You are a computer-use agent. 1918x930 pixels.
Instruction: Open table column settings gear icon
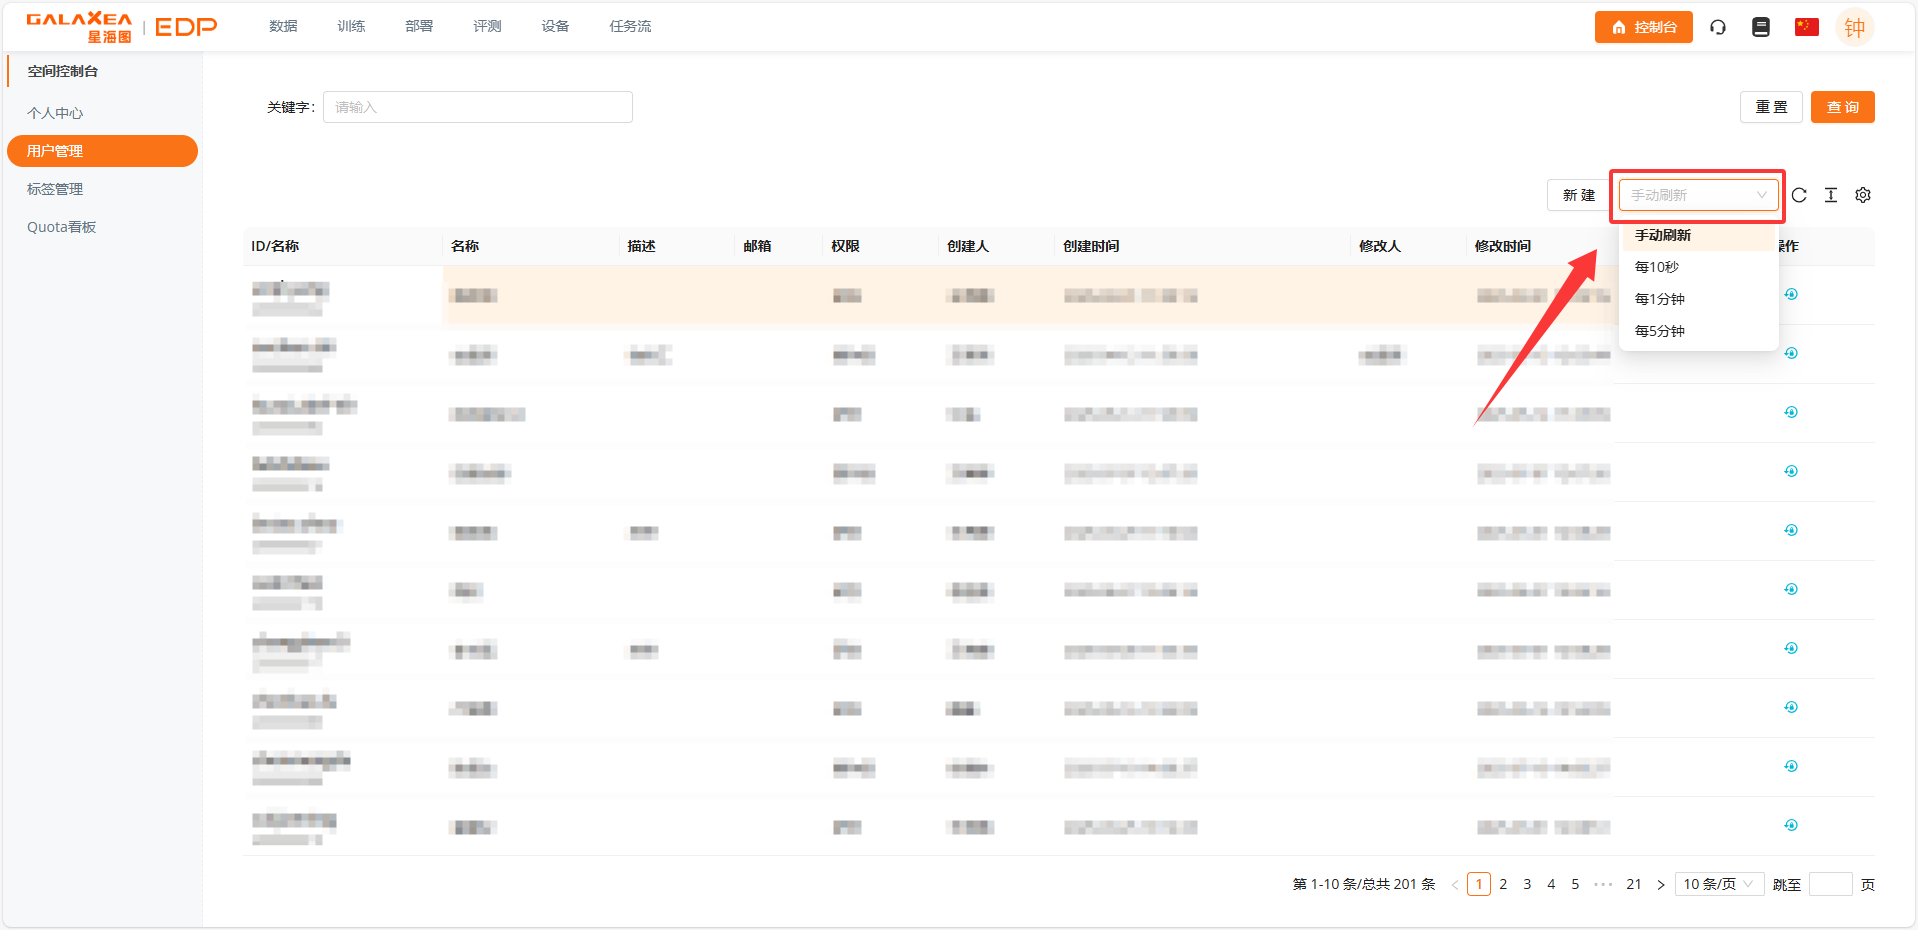pos(1863,195)
